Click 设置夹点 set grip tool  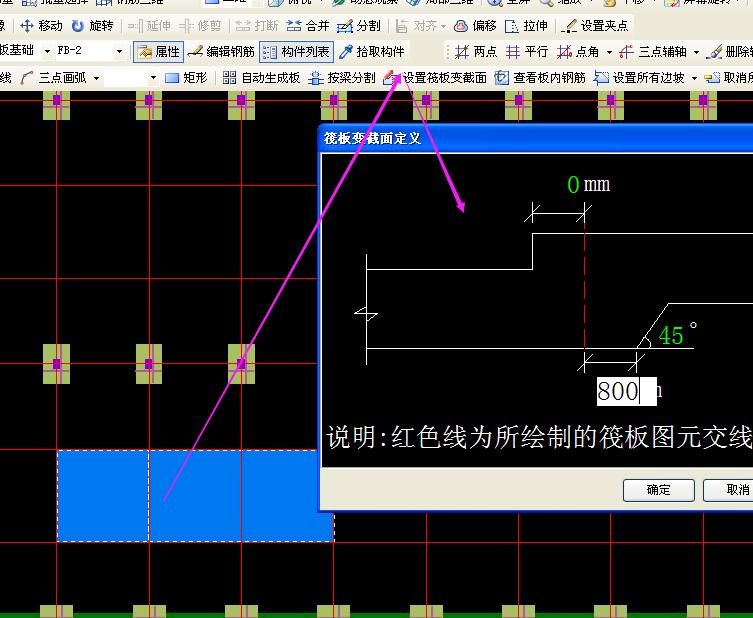595,25
